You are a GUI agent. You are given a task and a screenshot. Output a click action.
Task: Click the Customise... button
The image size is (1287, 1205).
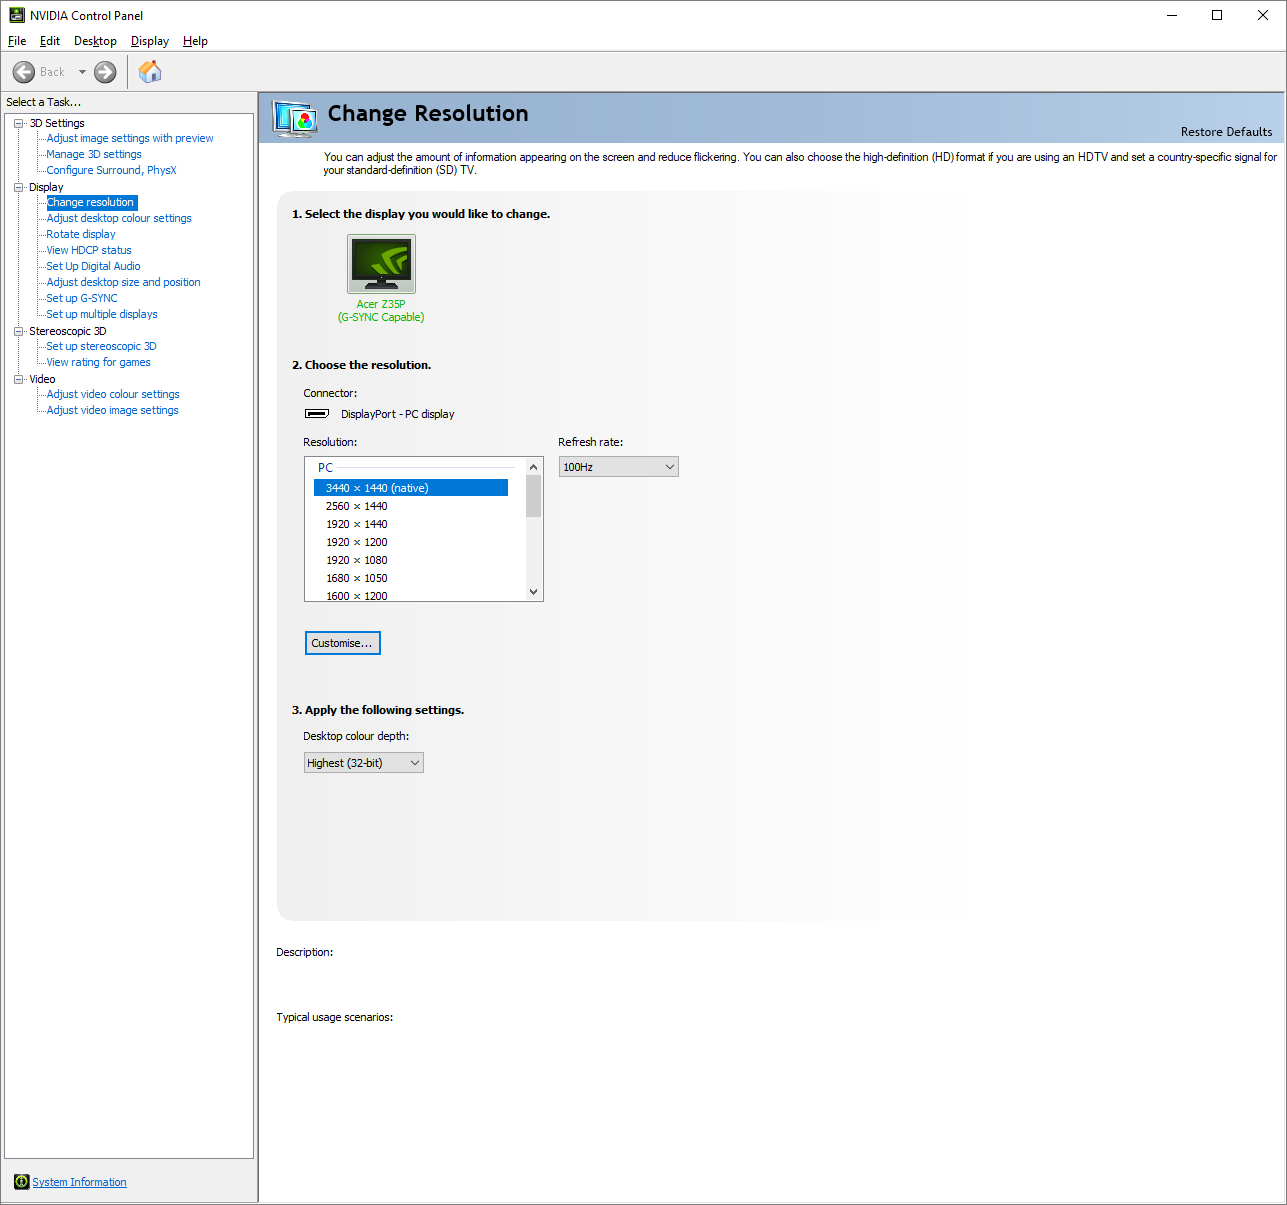342,643
